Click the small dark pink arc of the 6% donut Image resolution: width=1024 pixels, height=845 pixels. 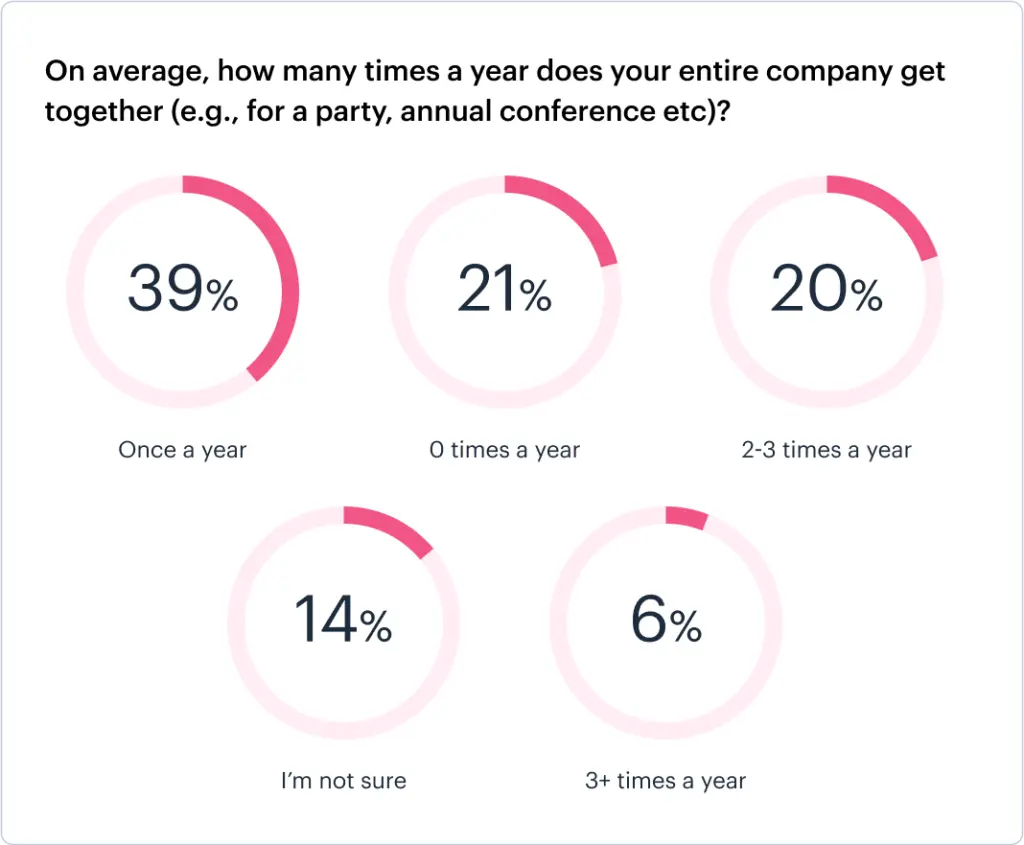tap(687, 517)
